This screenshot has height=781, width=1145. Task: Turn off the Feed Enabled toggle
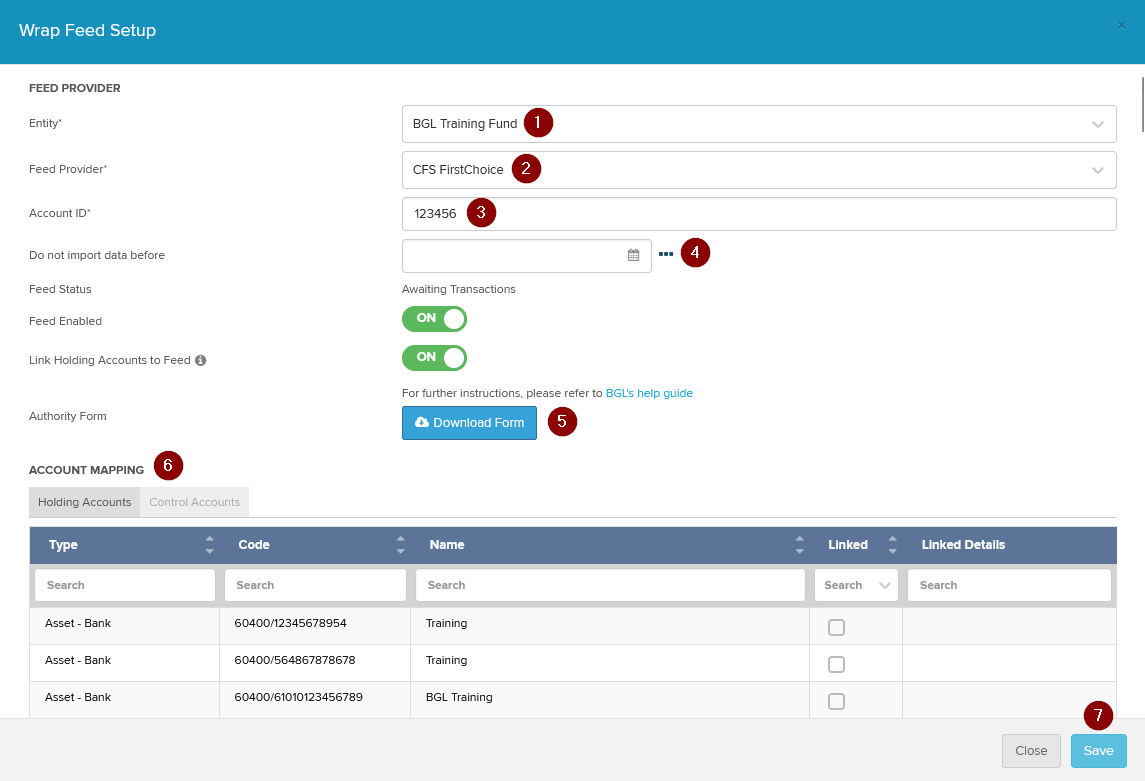(434, 319)
